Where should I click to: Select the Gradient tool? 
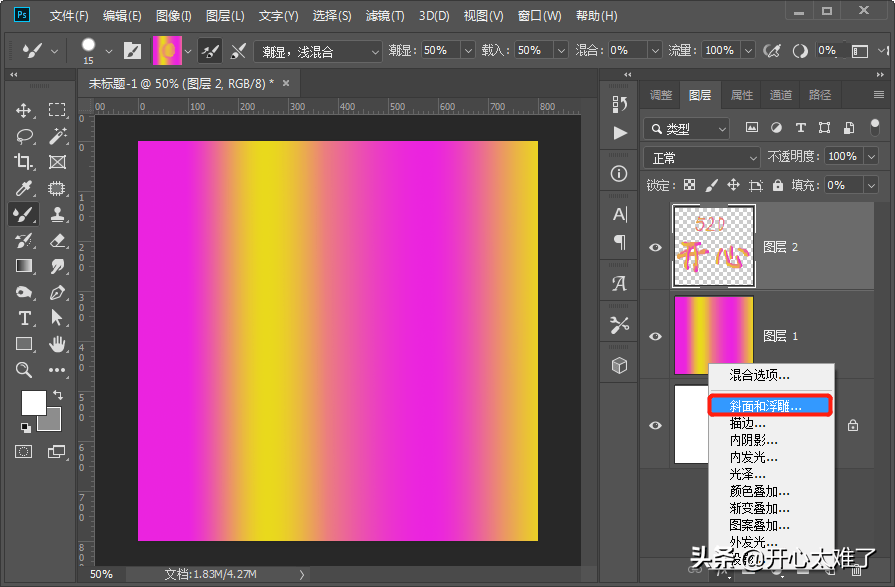coord(24,266)
